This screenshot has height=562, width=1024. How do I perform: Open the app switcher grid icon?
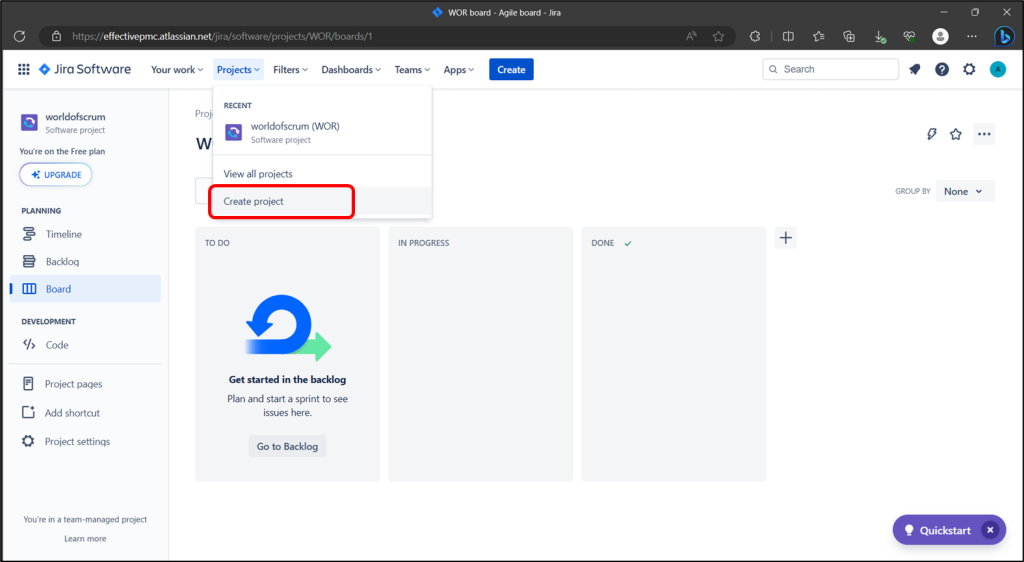pos(24,69)
